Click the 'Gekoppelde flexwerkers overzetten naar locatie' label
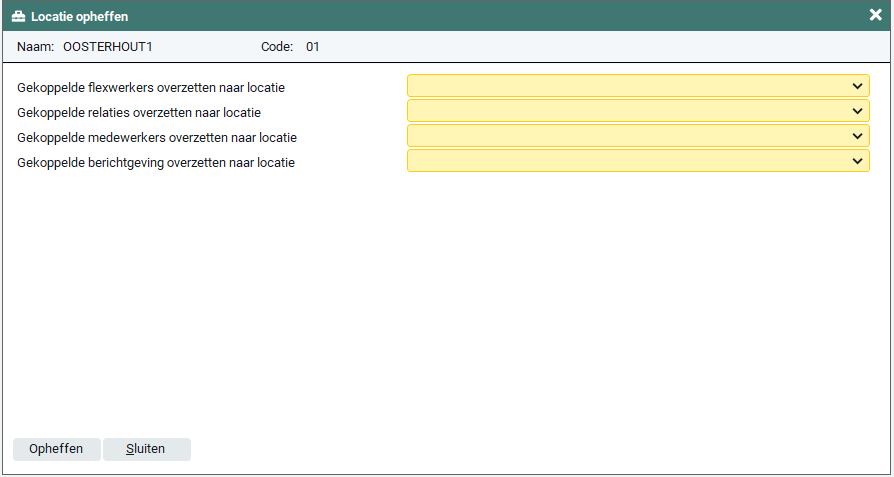The width and height of the screenshot is (894, 477). click(151, 88)
